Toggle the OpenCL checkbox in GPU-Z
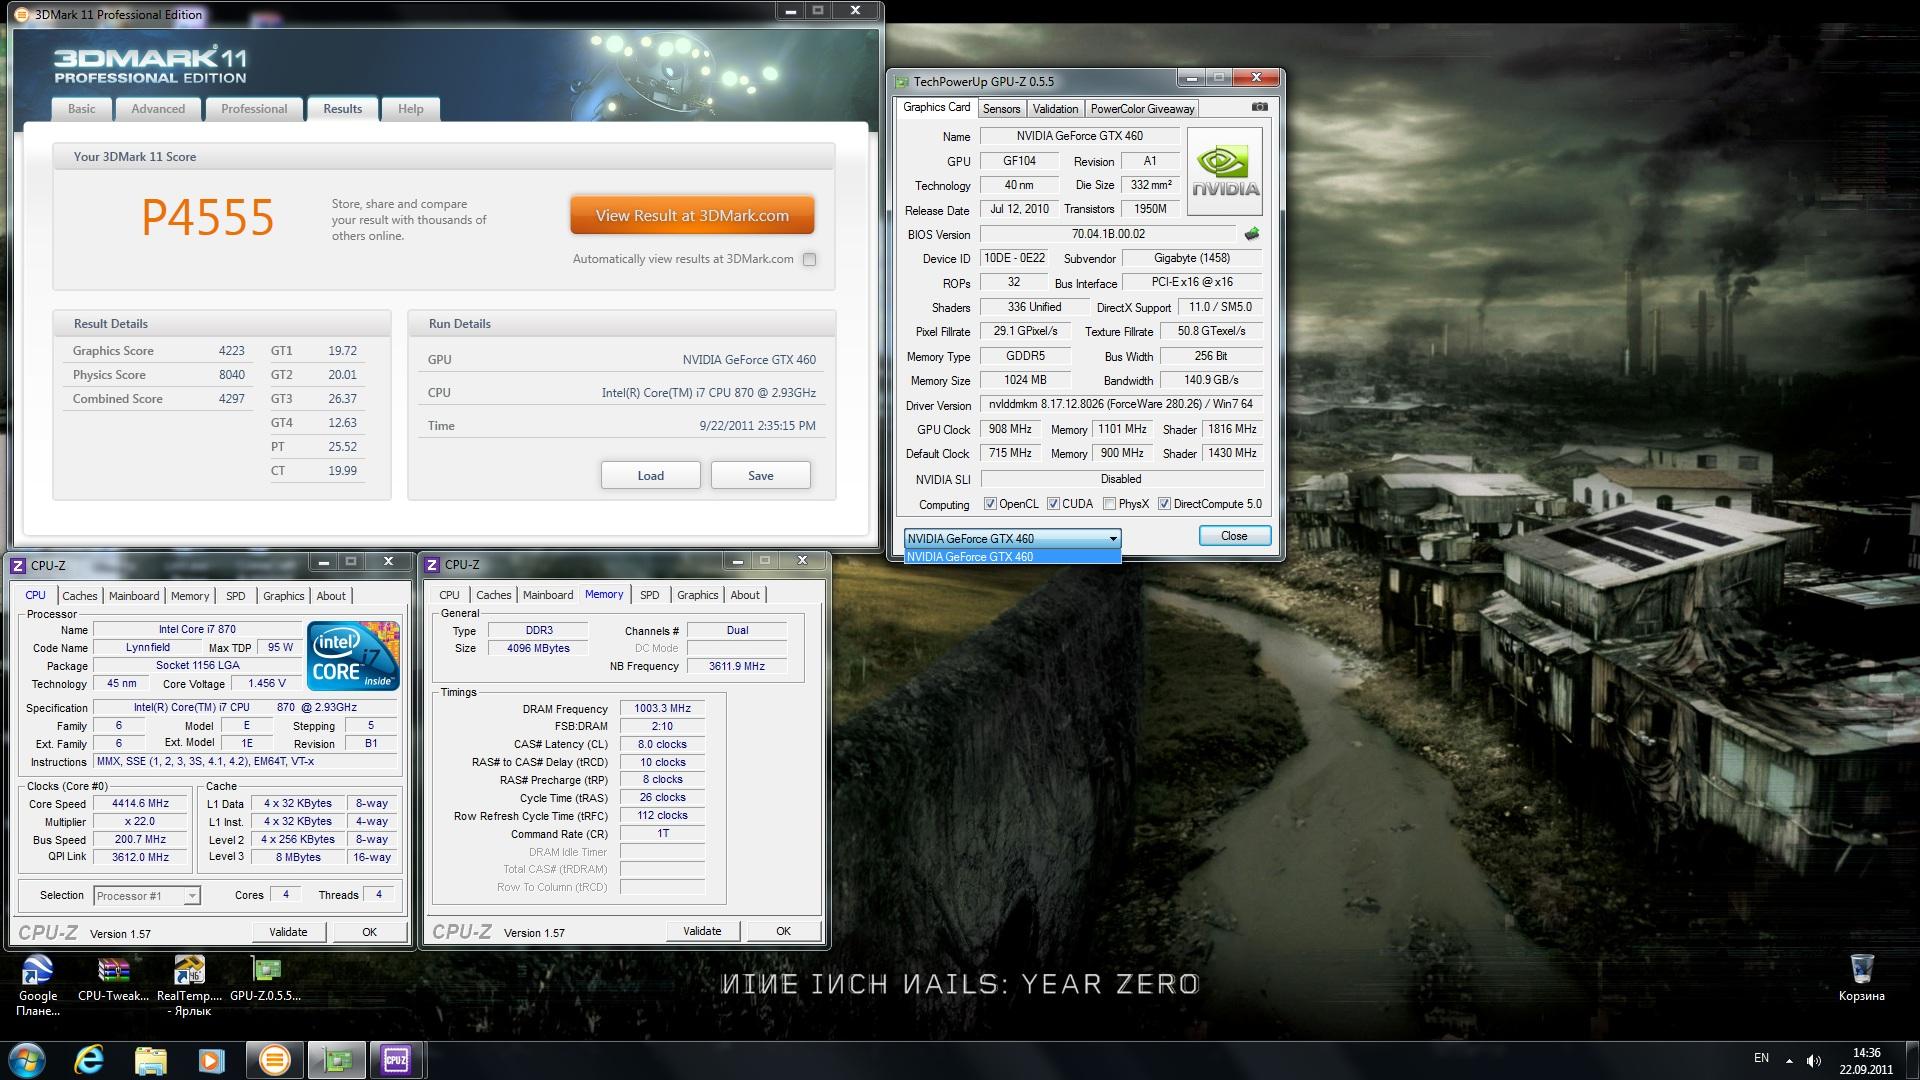 coord(990,504)
